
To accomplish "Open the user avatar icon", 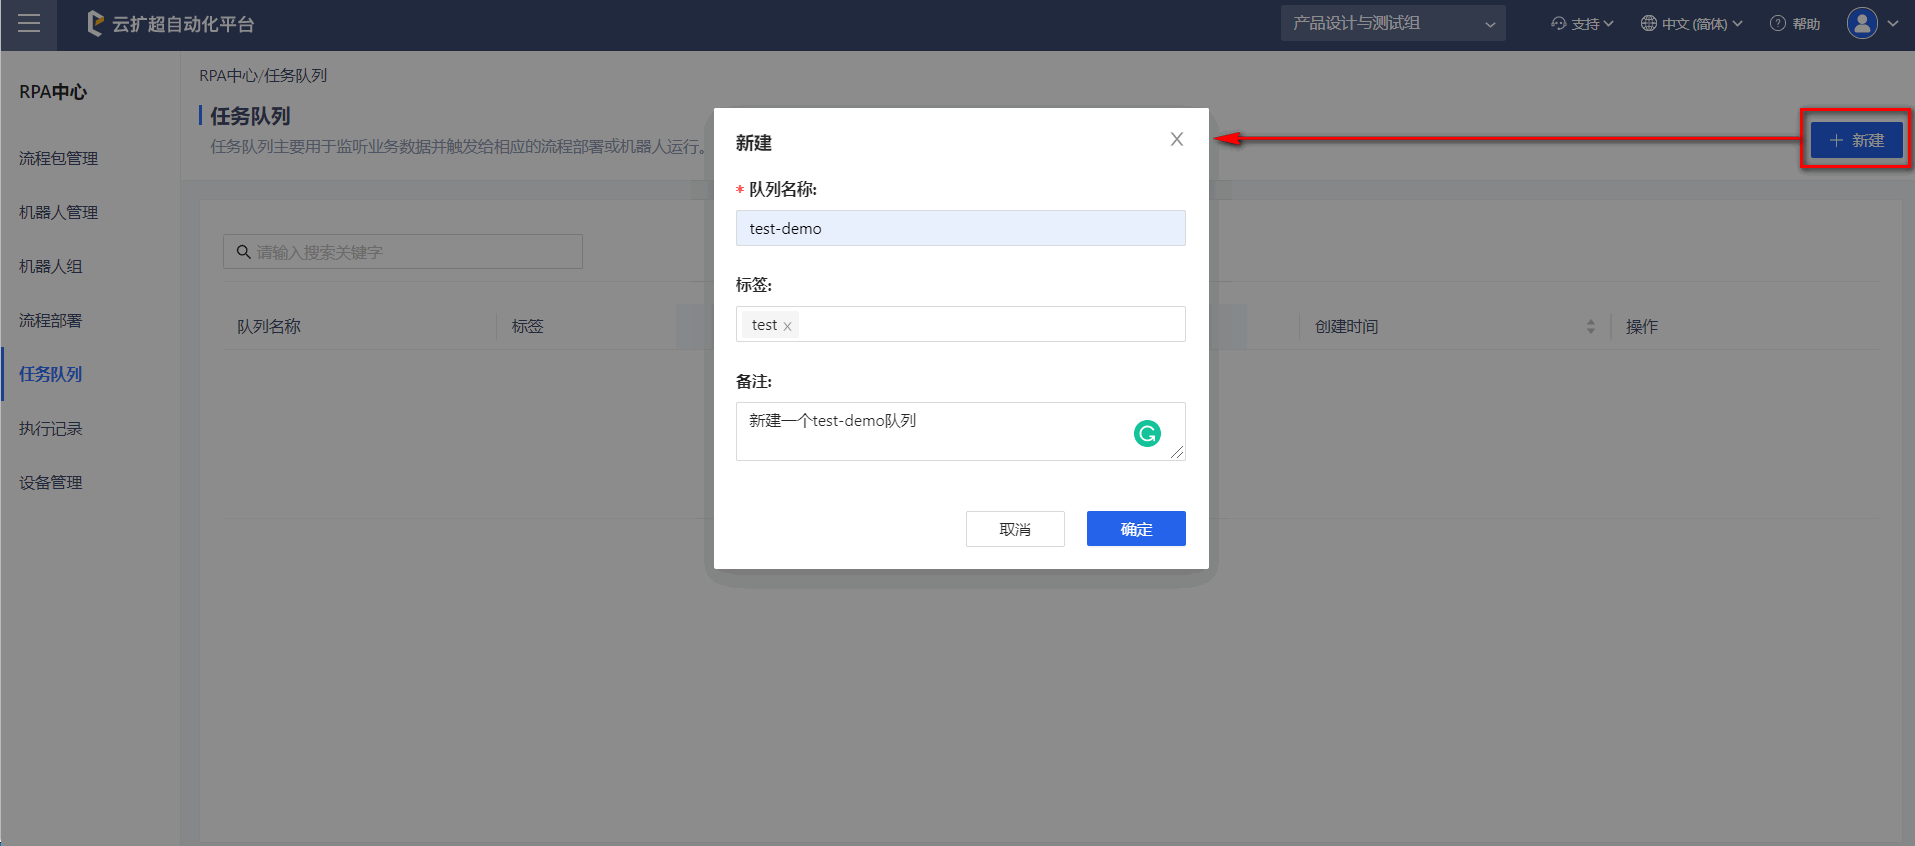I will click(x=1862, y=23).
